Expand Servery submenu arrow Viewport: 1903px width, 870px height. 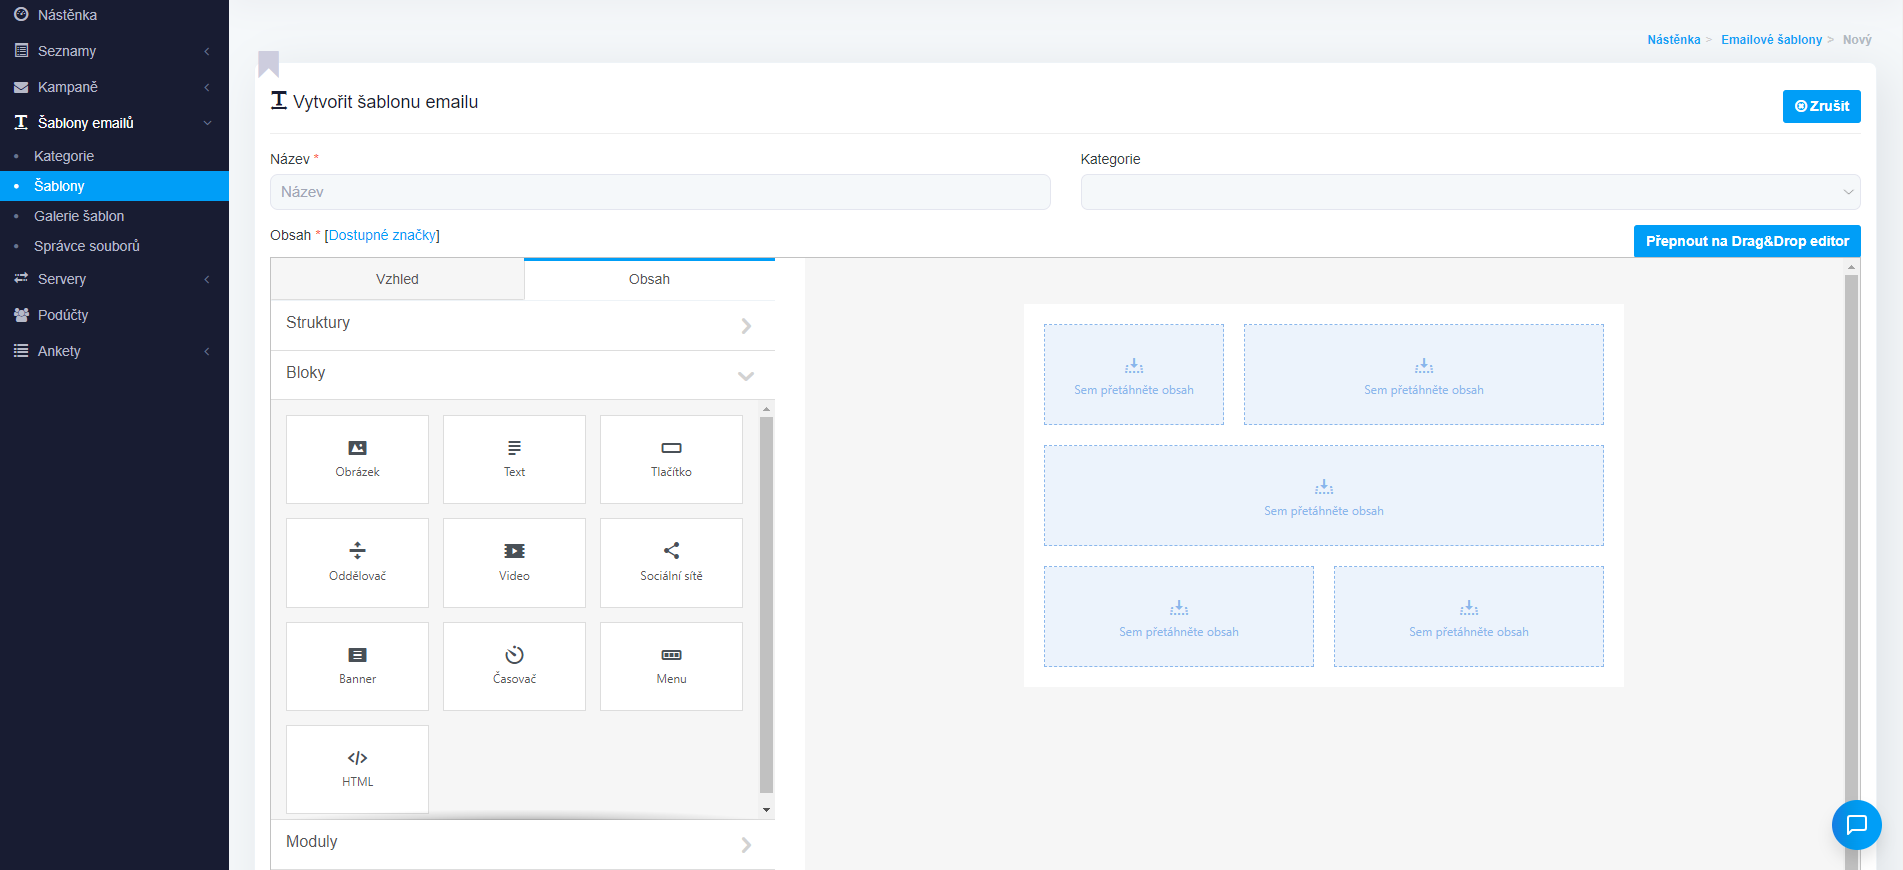[207, 279]
